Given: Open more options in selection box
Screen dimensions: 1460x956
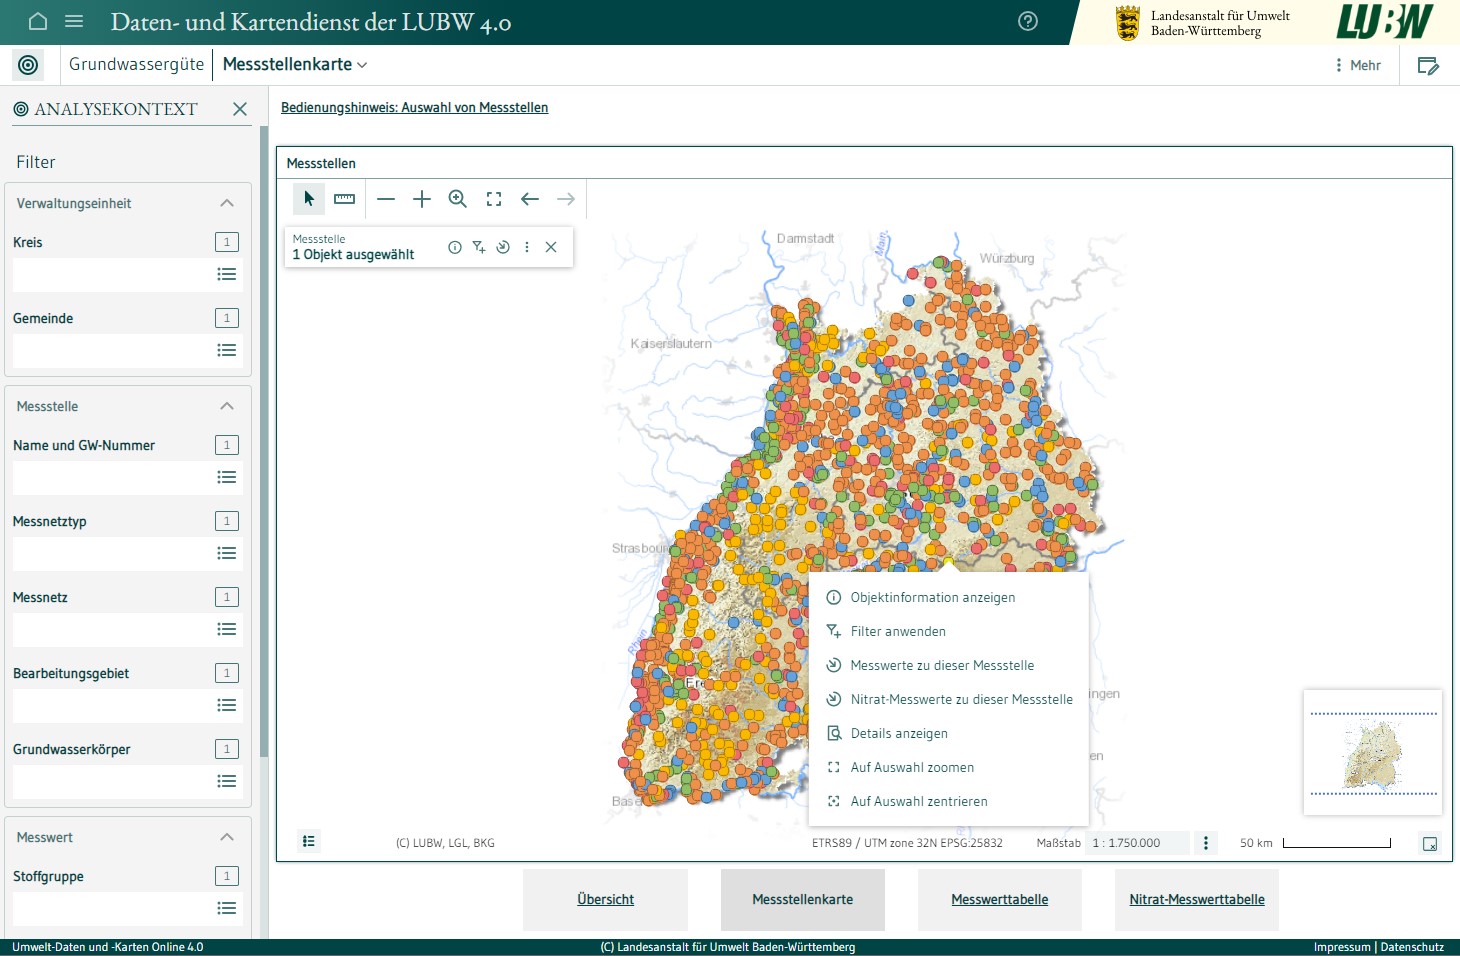Looking at the screenshot, I should 527,247.
